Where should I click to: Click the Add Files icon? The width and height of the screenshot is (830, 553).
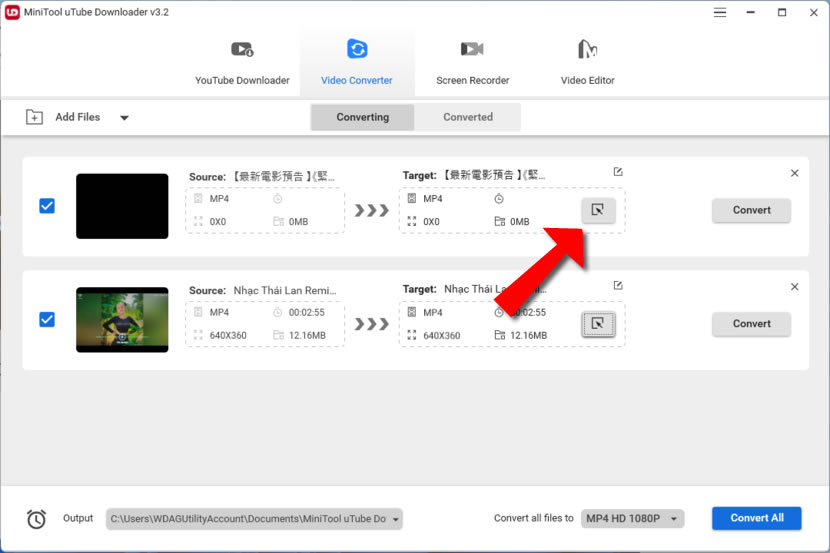34,117
